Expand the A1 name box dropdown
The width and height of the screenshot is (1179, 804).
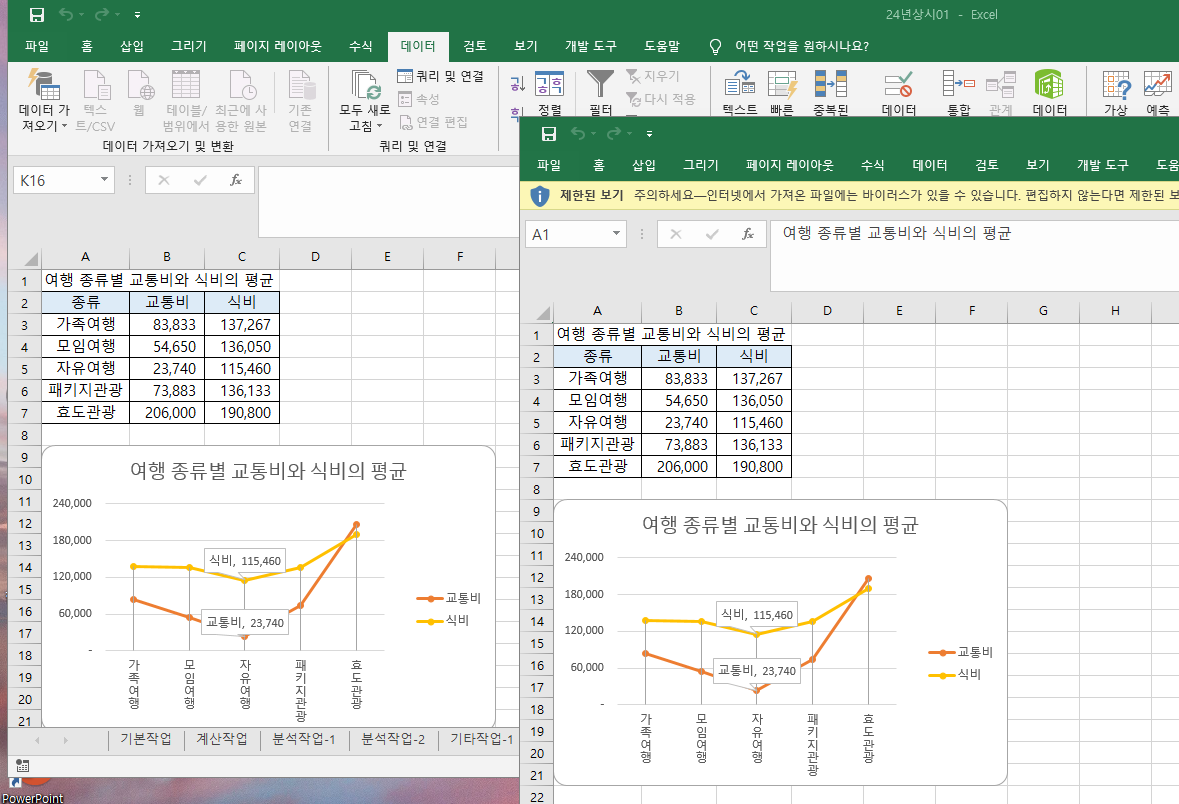click(x=617, y=234)
